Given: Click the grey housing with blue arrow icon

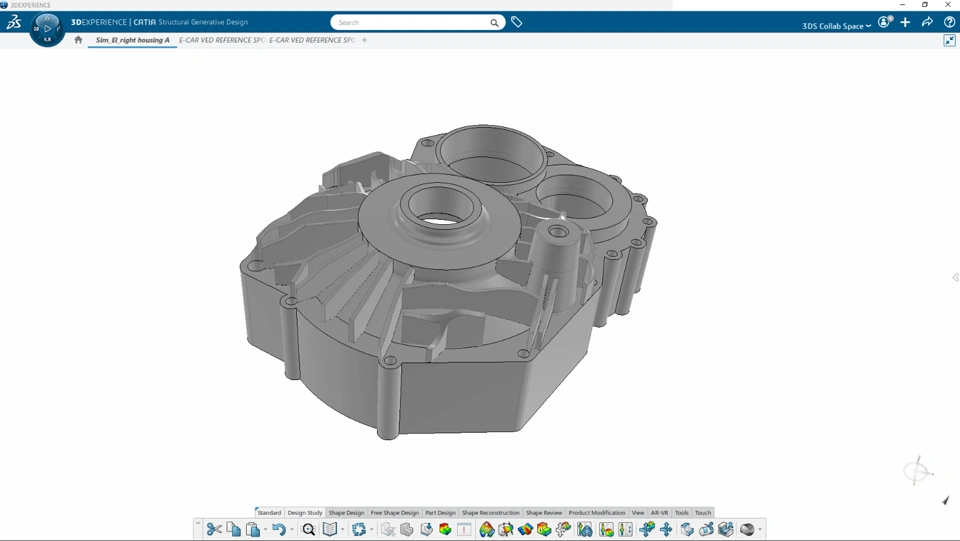Looking at the screenshot, I should tap(726, 529).
